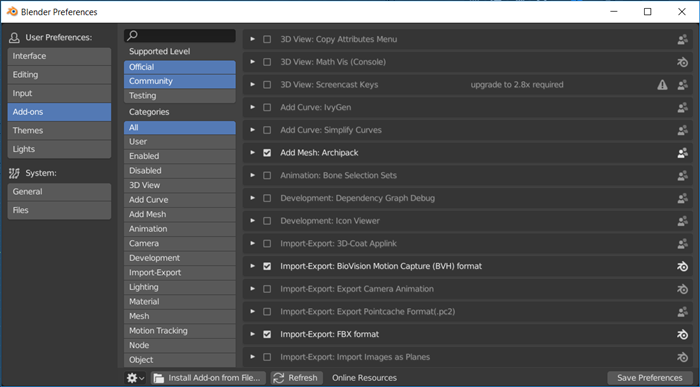
Task: Click community icon on IvyGen row
Action: [682, 108]
